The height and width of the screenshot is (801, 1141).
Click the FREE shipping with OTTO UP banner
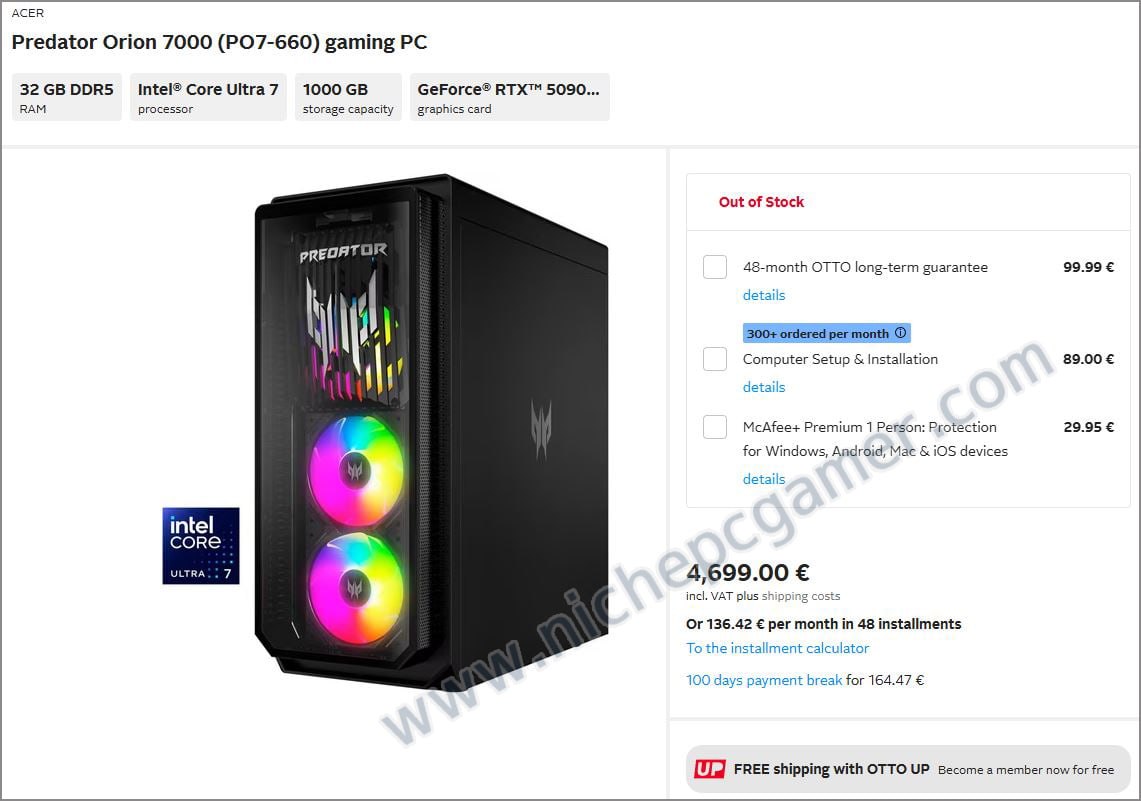point(908,769)
